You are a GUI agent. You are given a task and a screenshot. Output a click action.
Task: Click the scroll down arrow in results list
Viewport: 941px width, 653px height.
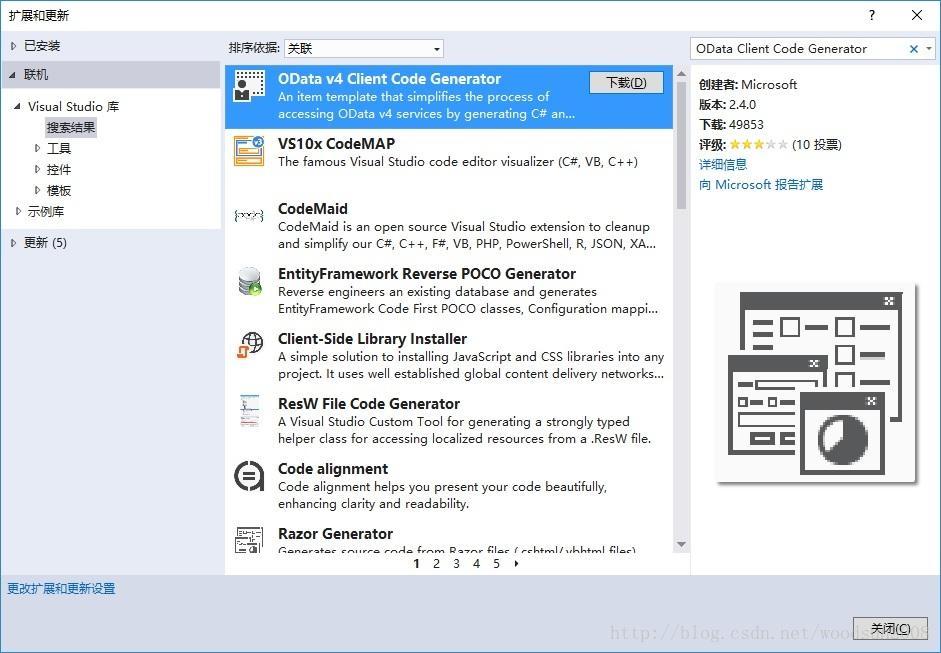[681, 544]
